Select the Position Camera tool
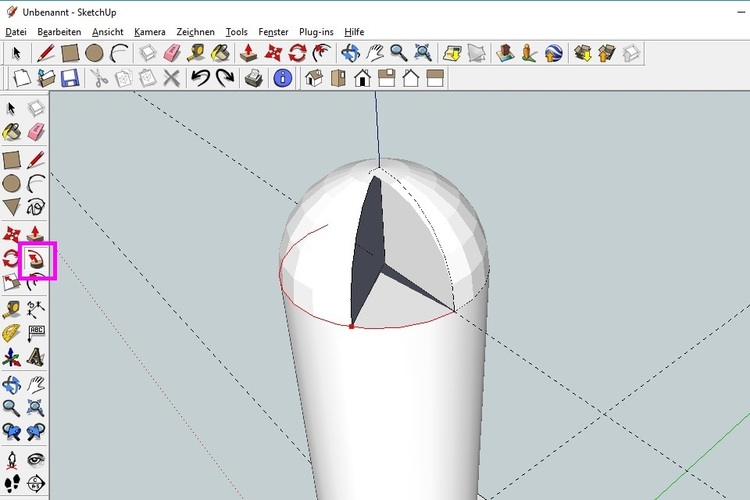The height and width of the screenshot is (500, 750). click(11, 460)
